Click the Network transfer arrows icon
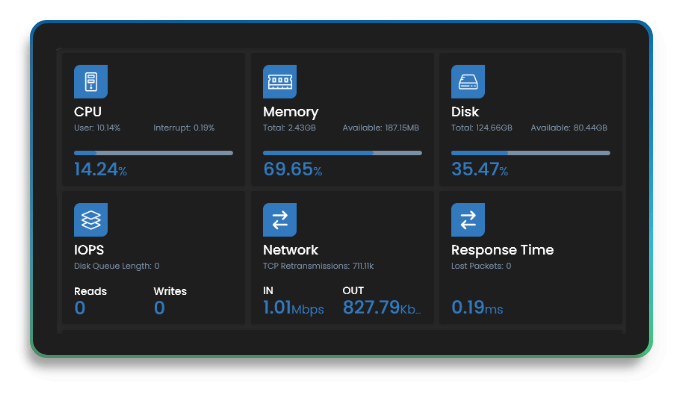Viewport: 683px width, 398px height. [x=280, y=220]
